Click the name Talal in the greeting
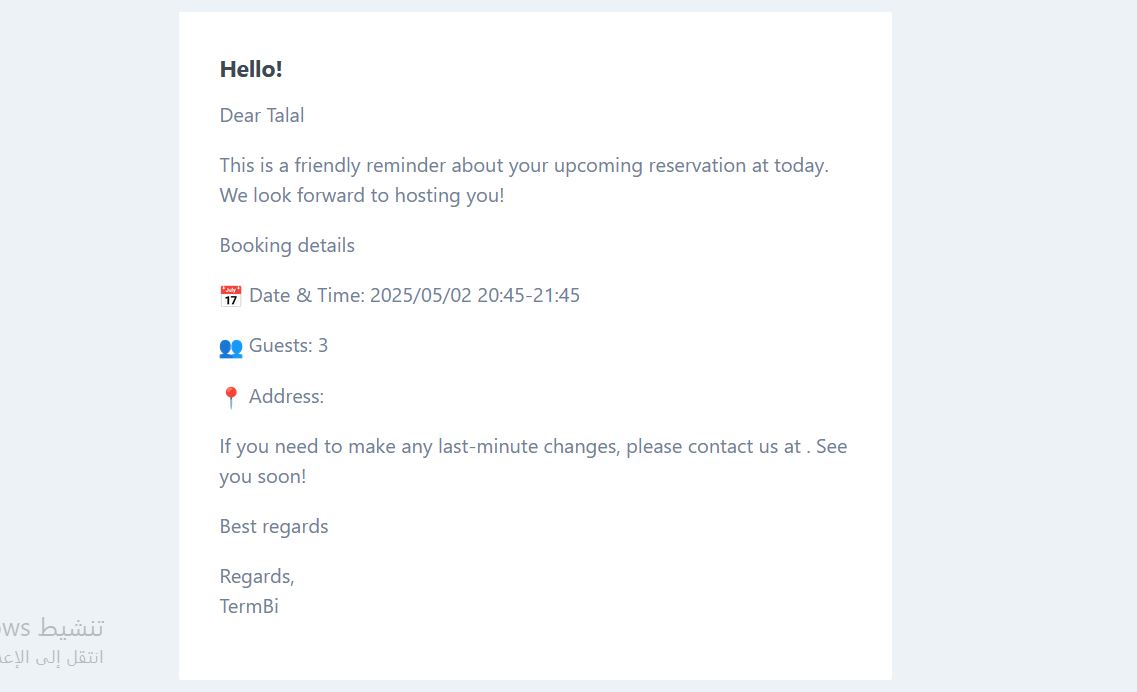 (x=285, y=115)
